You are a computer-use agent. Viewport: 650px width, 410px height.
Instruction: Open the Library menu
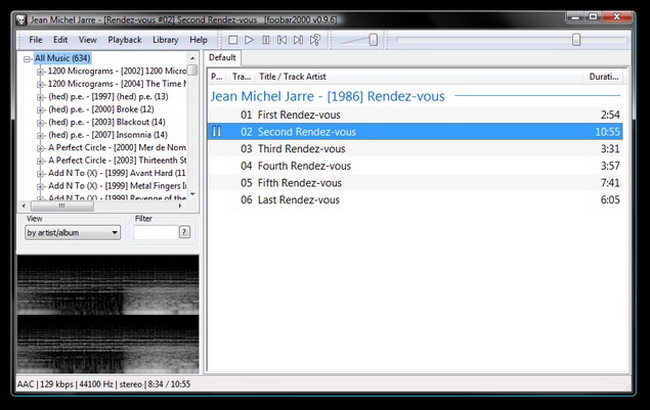[x=165, y=40]
